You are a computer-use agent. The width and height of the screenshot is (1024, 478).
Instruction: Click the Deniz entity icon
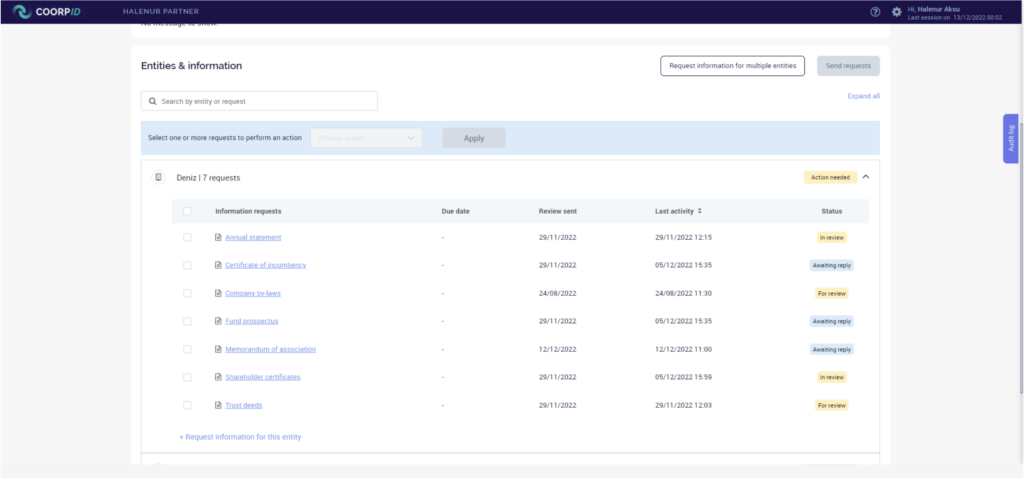pos(158,177)
